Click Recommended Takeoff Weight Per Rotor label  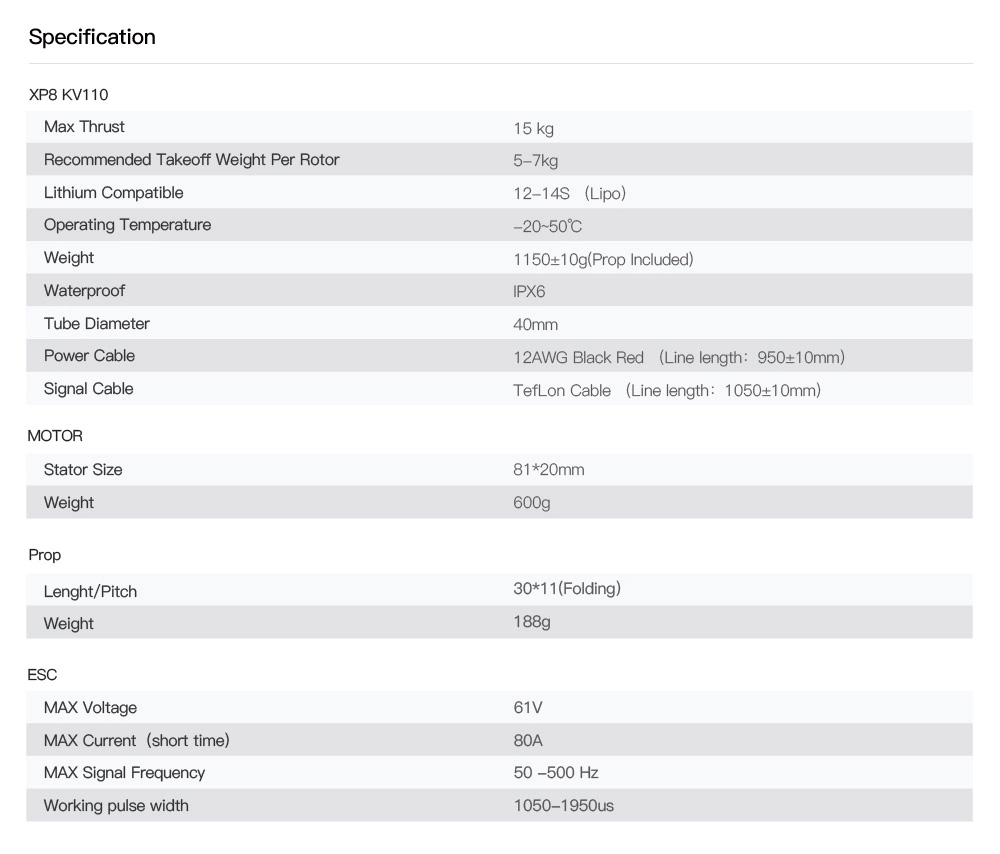[x=191, y=160]
